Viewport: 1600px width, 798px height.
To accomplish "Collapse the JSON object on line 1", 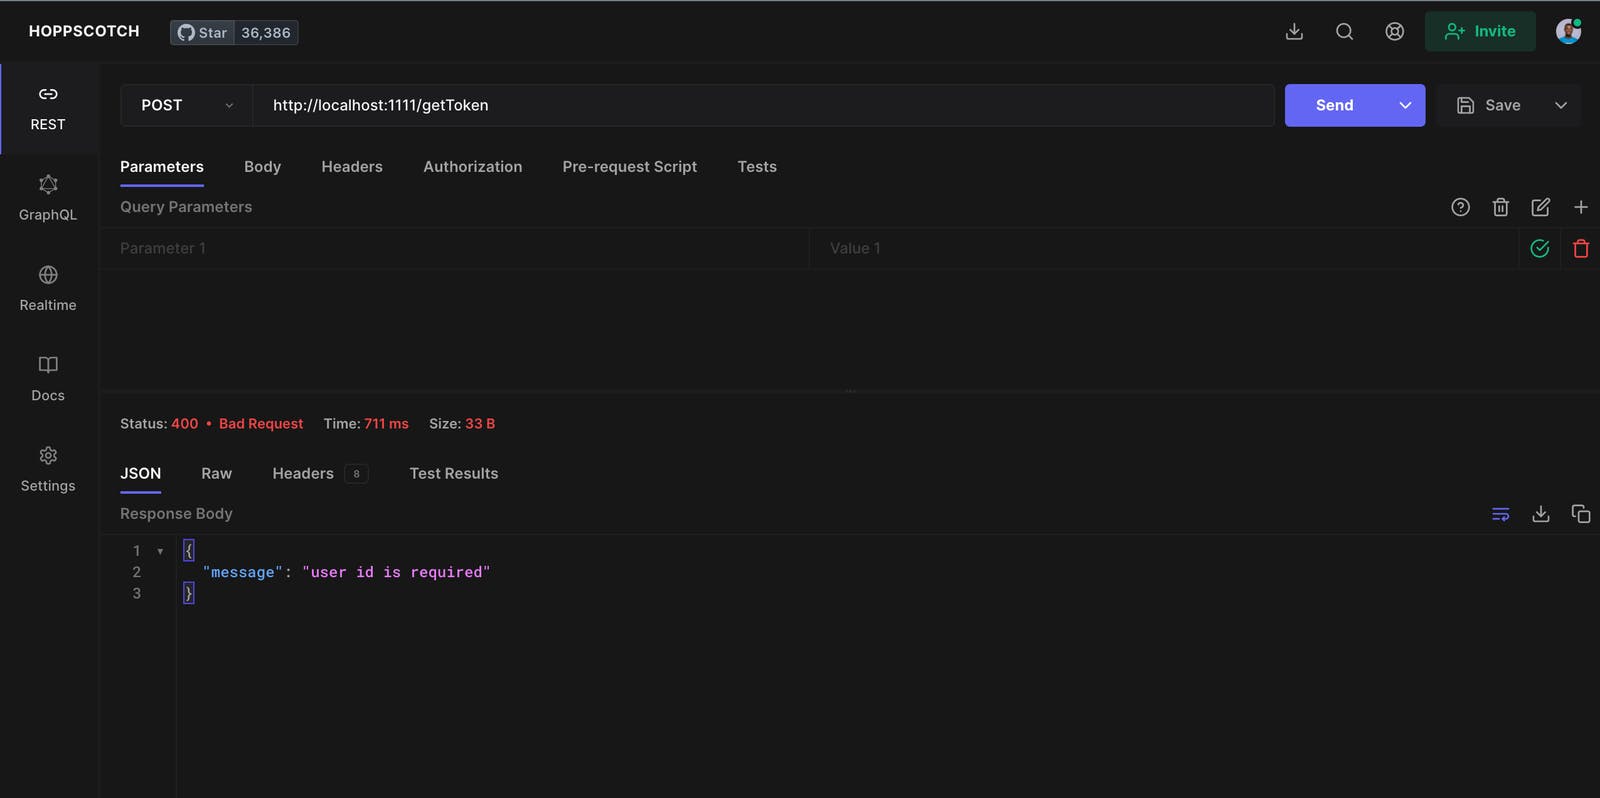I will 160,551.
